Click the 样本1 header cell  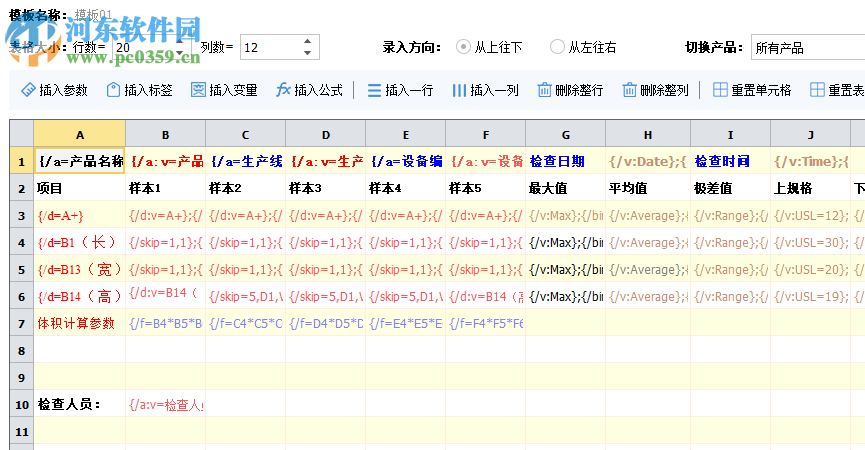pos(165,188)
